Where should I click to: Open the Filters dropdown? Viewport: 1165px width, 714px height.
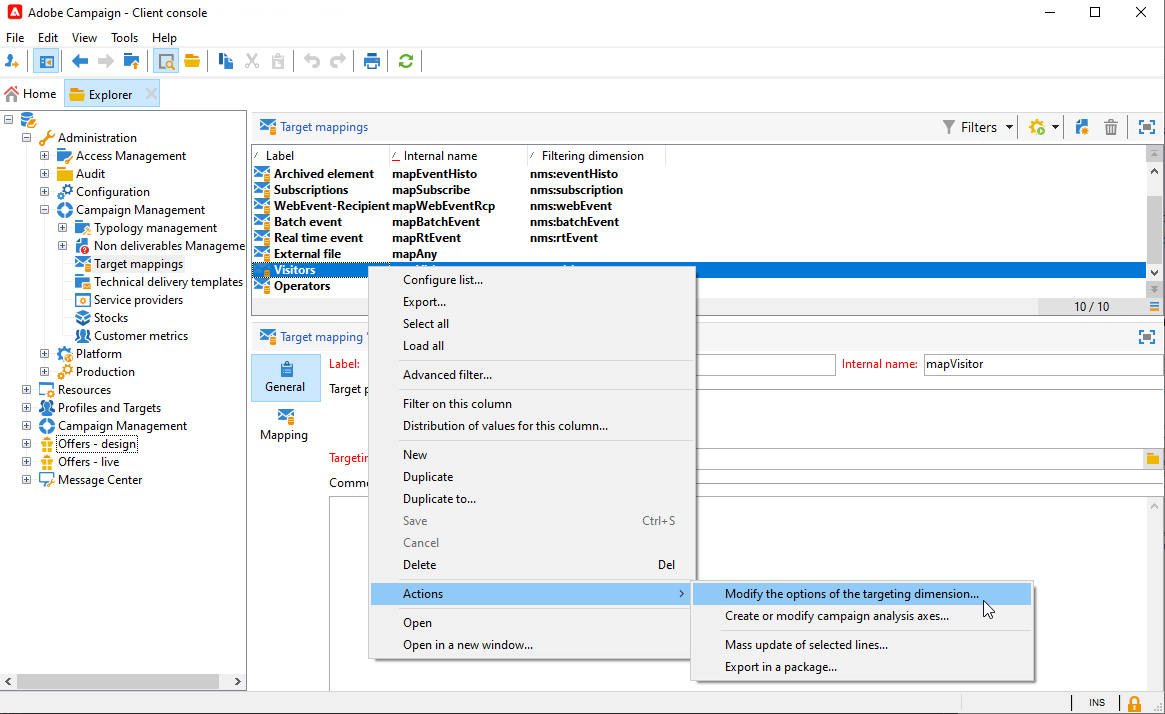tap(978, 127)
